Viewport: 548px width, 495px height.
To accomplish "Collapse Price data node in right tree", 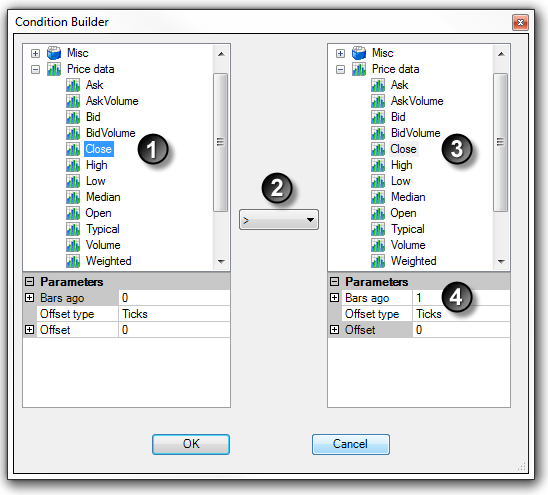I will [340, 70].
